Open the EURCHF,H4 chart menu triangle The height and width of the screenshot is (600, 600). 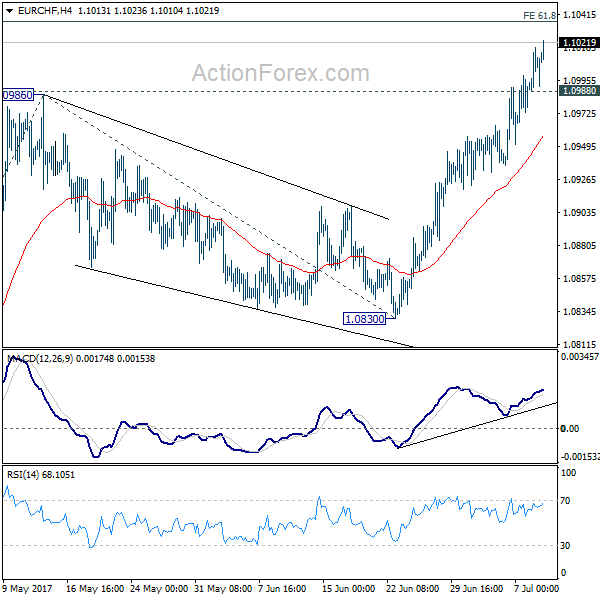[x=10, y=11]
